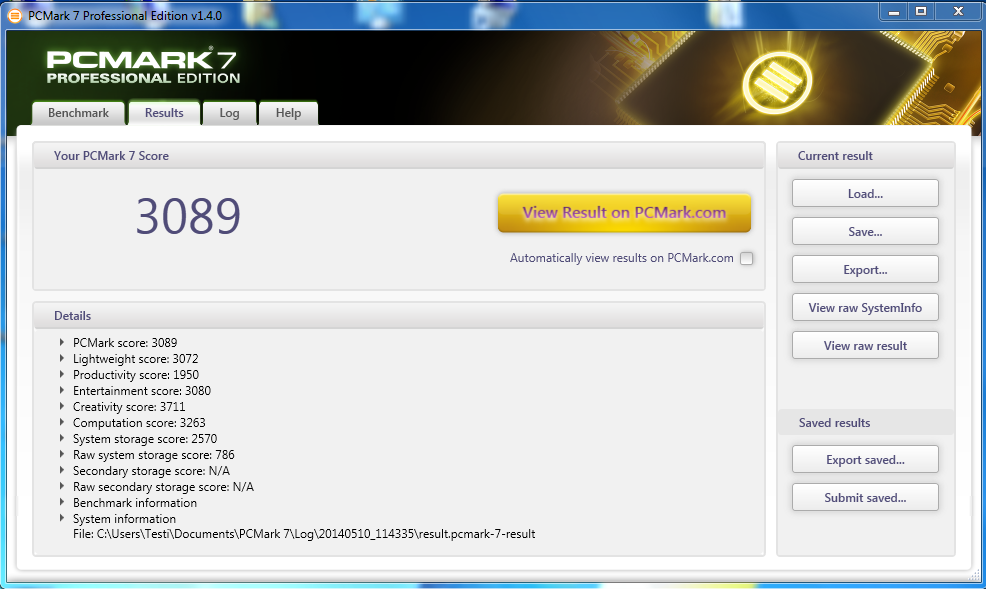
Task: Maximize the PCMark 7 window
Action: [921, 11]
